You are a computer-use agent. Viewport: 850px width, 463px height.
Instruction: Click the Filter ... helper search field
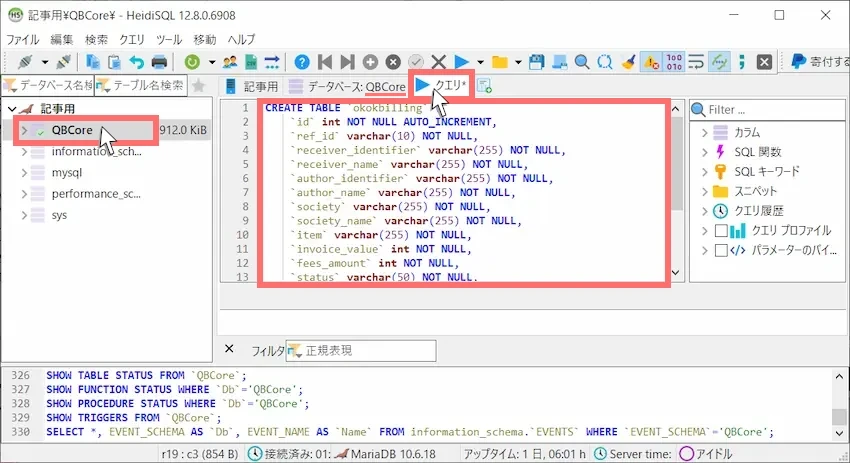[x=767, y=110]
